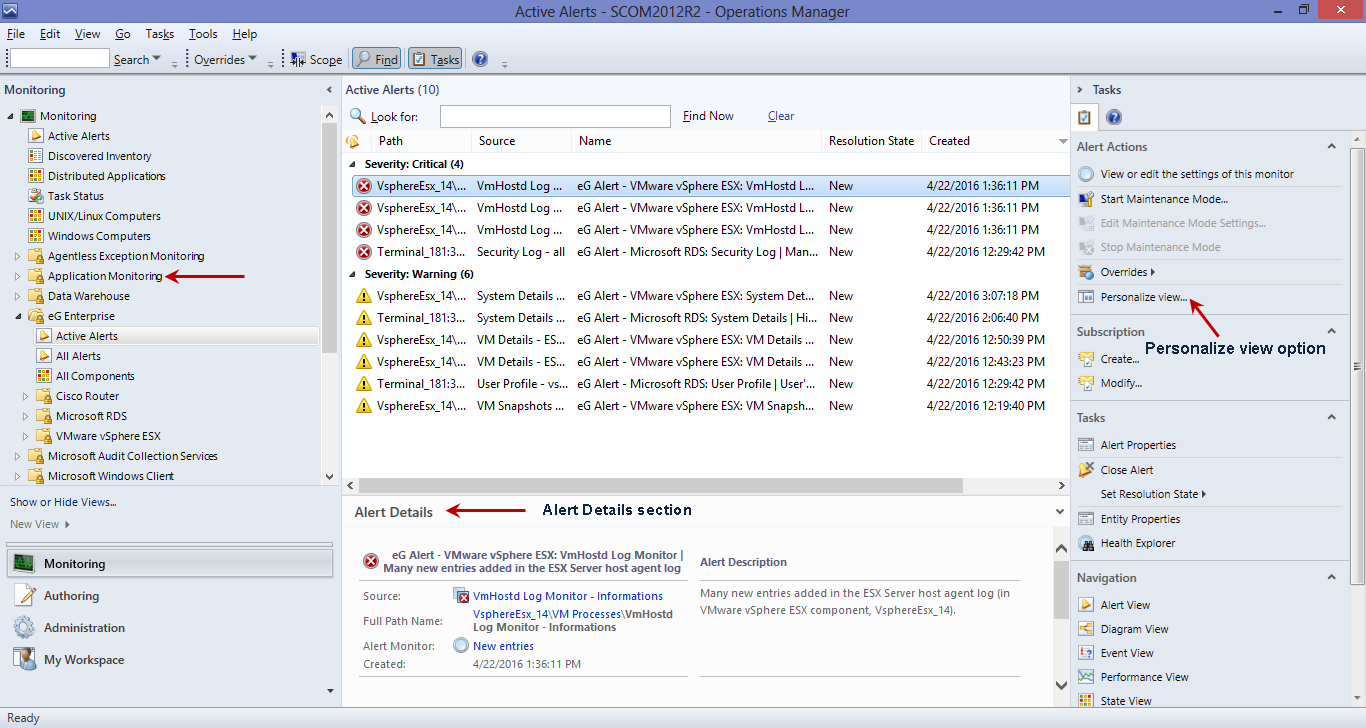
Task: Collapse the Subscription section
Action: pyautogui.click(x=1331, y=332)
